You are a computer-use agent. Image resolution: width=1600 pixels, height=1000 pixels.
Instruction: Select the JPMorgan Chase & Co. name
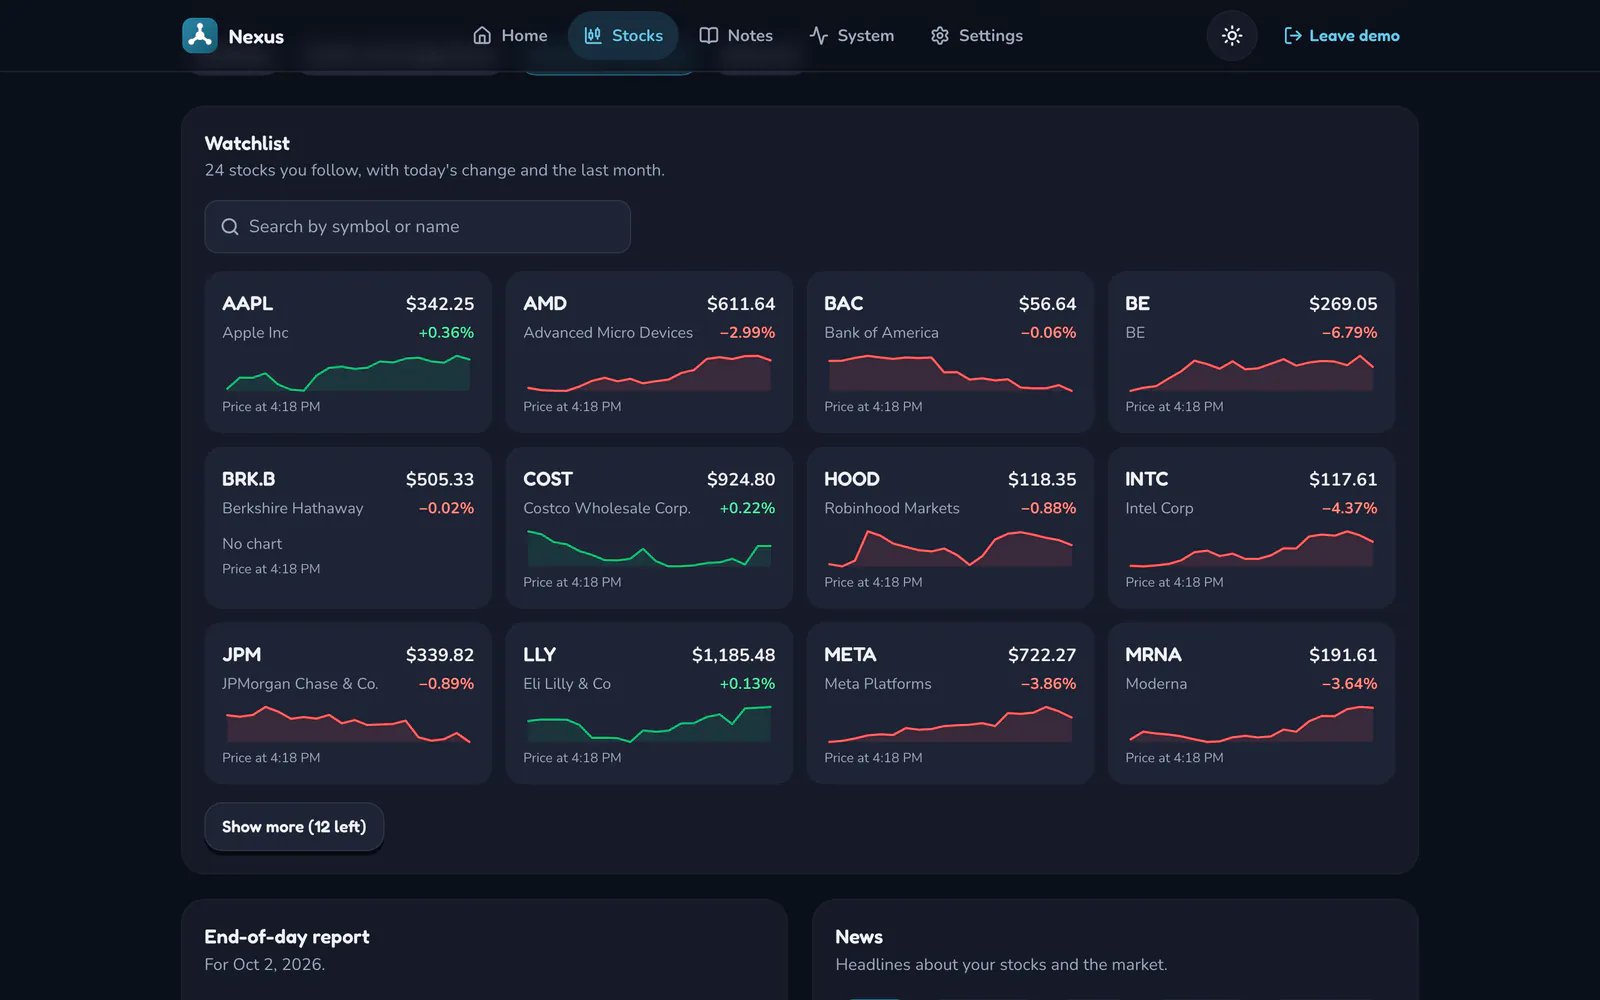point(300,684)
